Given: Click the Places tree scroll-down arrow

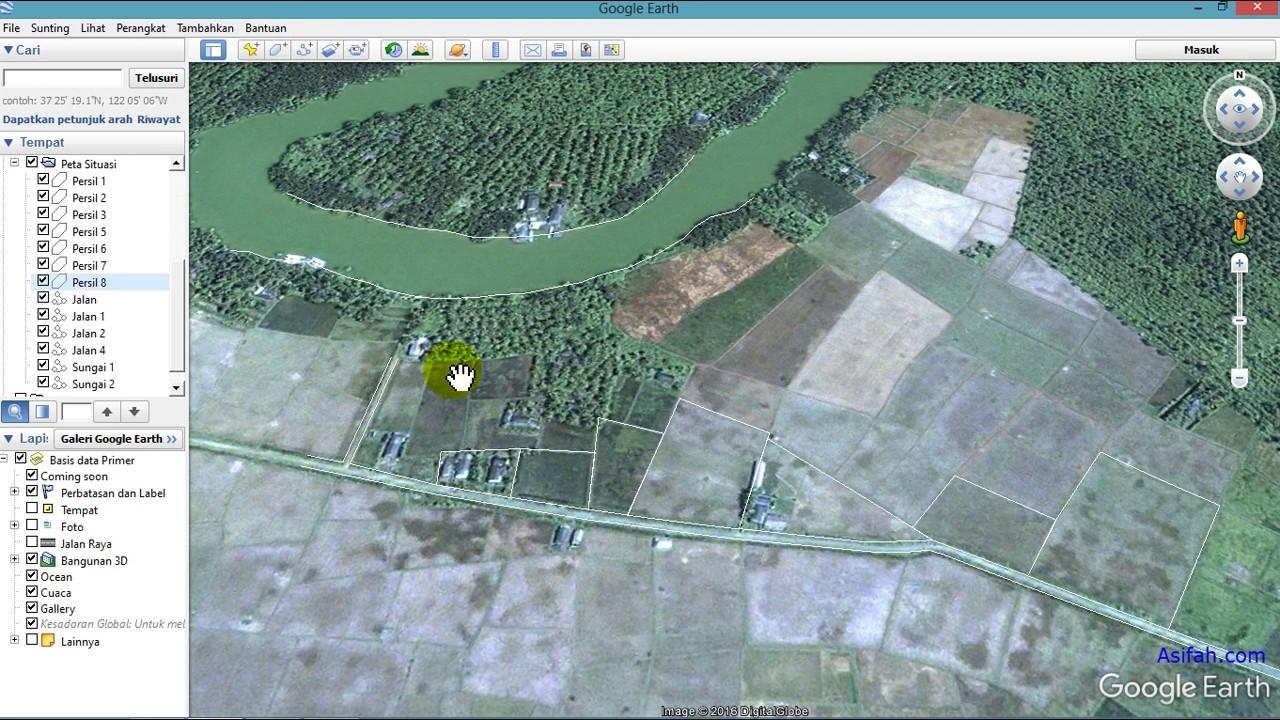Looking at the screenshot, I should [x=177, y=387].
